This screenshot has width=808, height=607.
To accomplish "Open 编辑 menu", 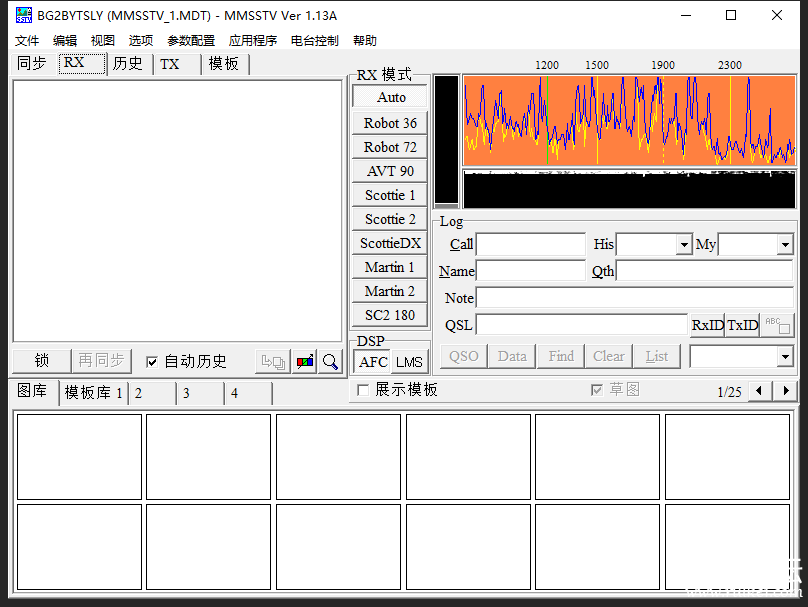I will point(65,40).
